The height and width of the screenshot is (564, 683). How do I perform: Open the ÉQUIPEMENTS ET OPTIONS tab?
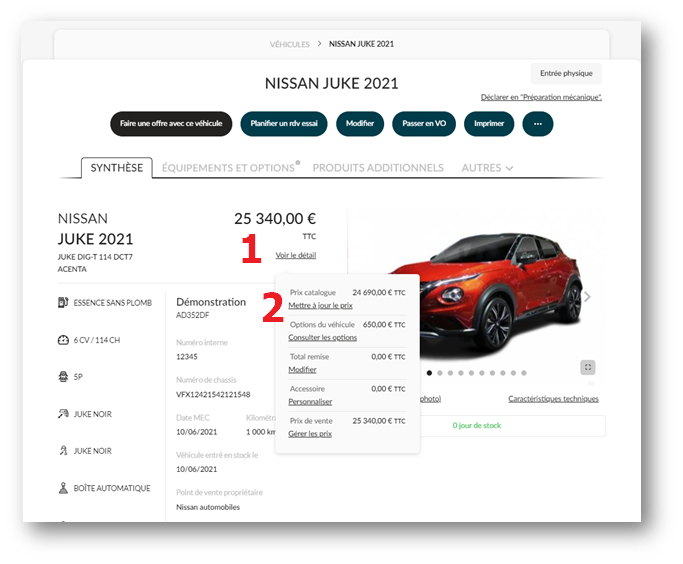[x=230, y=168]
